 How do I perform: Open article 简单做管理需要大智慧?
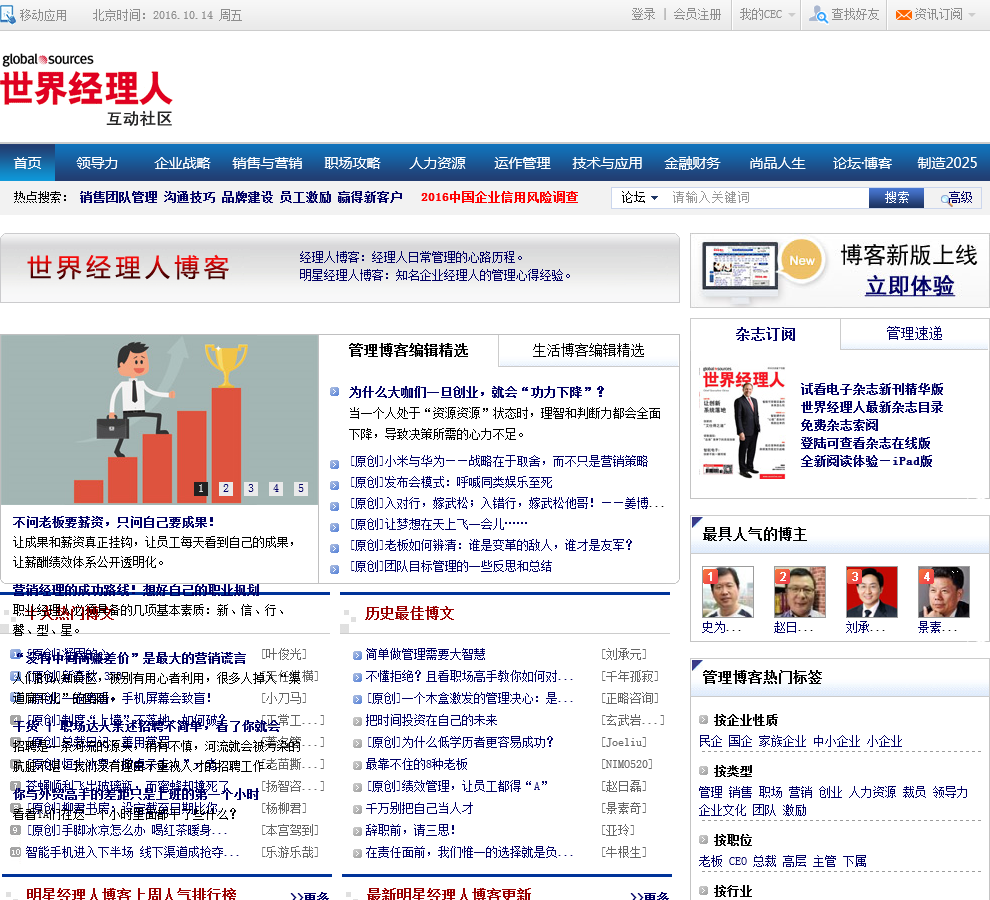(x=426, y=654)
